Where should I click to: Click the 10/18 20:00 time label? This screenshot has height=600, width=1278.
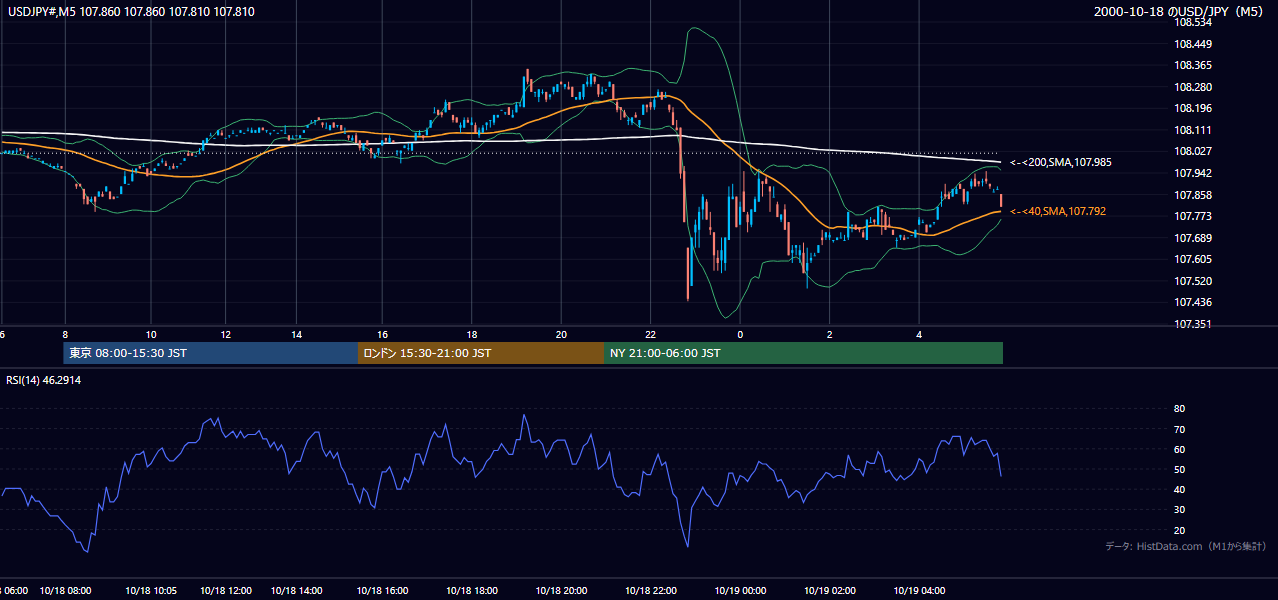[561, 590]
